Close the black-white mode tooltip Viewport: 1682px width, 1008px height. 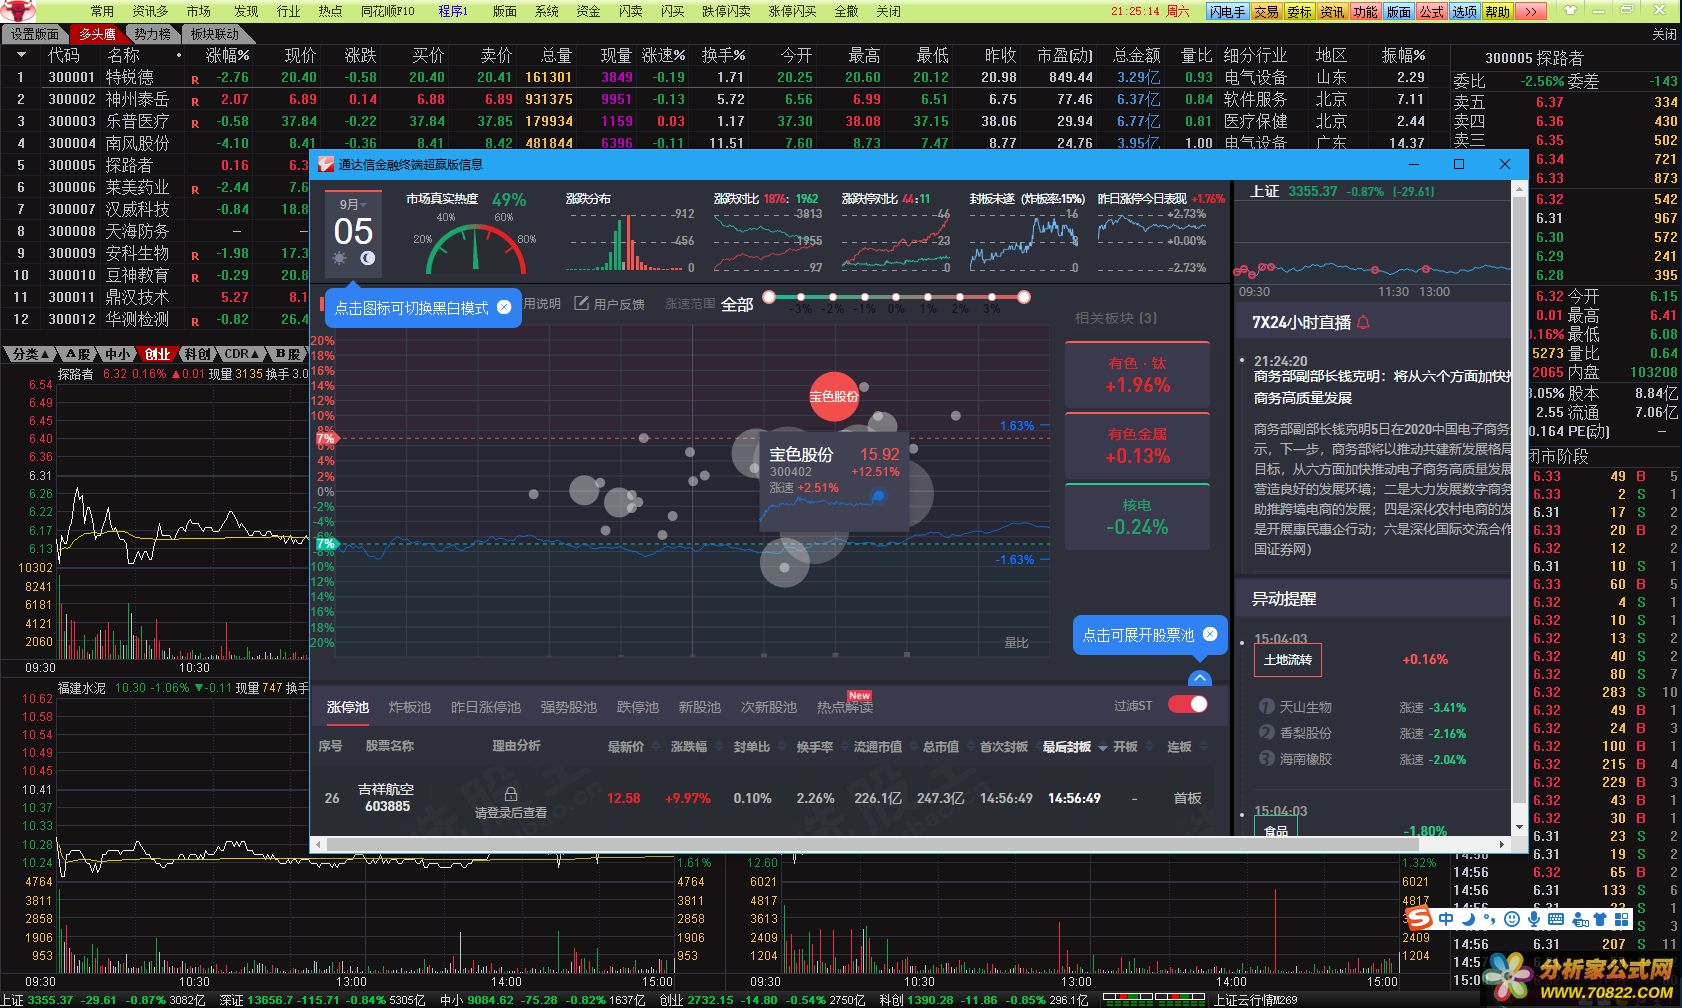pyautogui.click(x=504, y=307)
